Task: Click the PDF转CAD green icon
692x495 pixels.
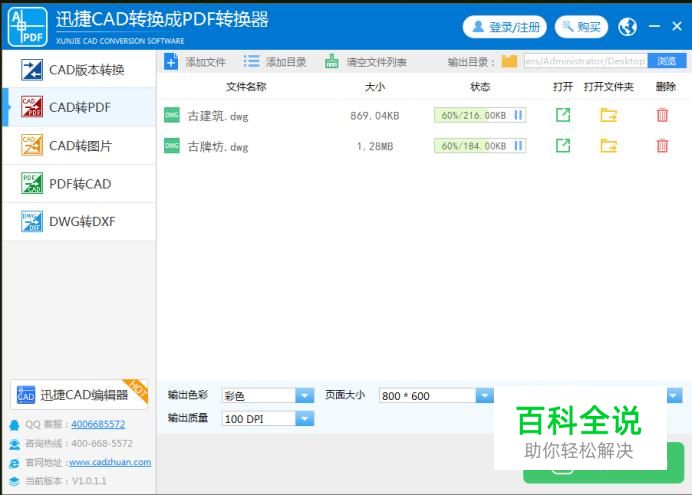Action: click(32, 183)
